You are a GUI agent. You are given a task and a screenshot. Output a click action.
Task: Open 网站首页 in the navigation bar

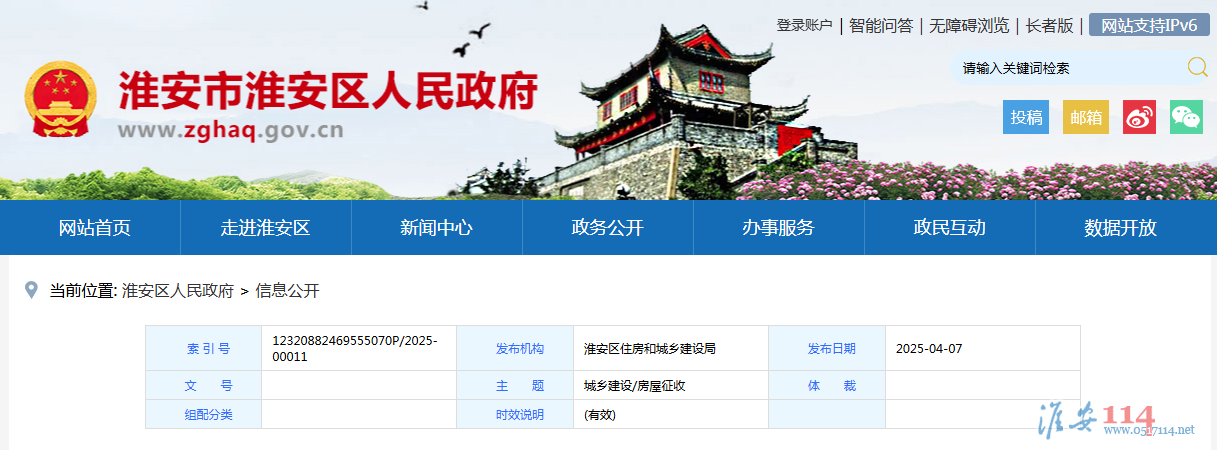click(x=95, y=227)
